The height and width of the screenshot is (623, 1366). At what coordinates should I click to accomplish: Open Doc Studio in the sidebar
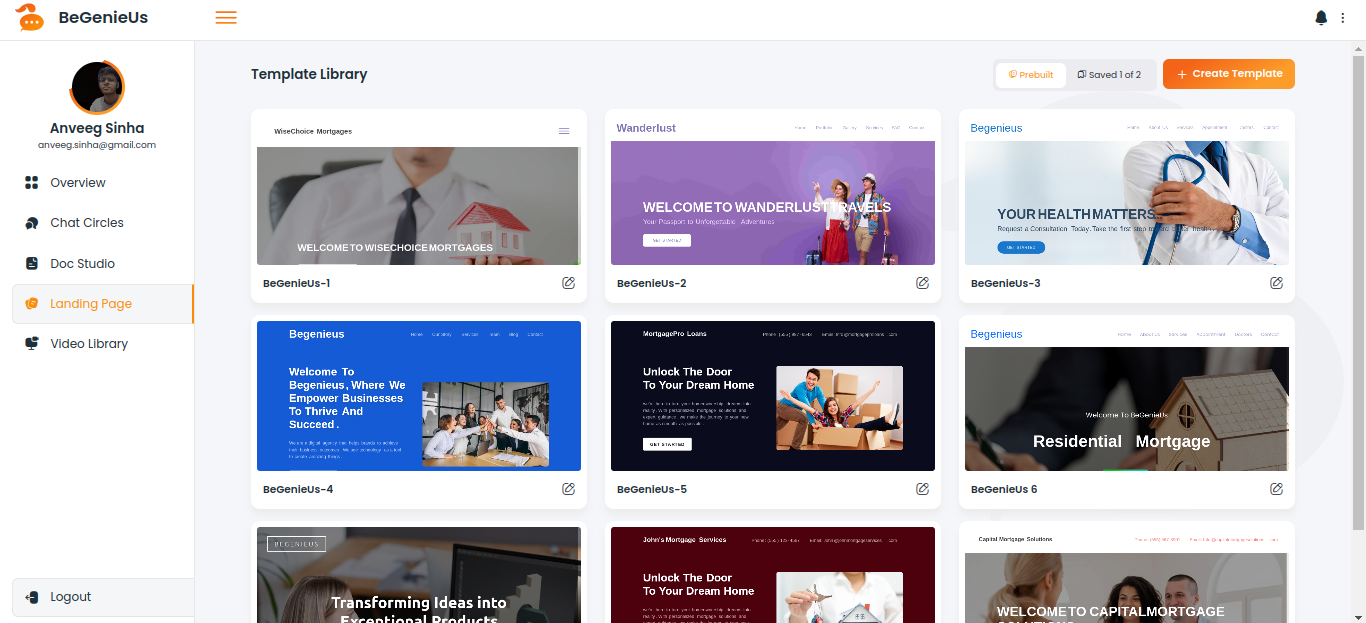102,264
